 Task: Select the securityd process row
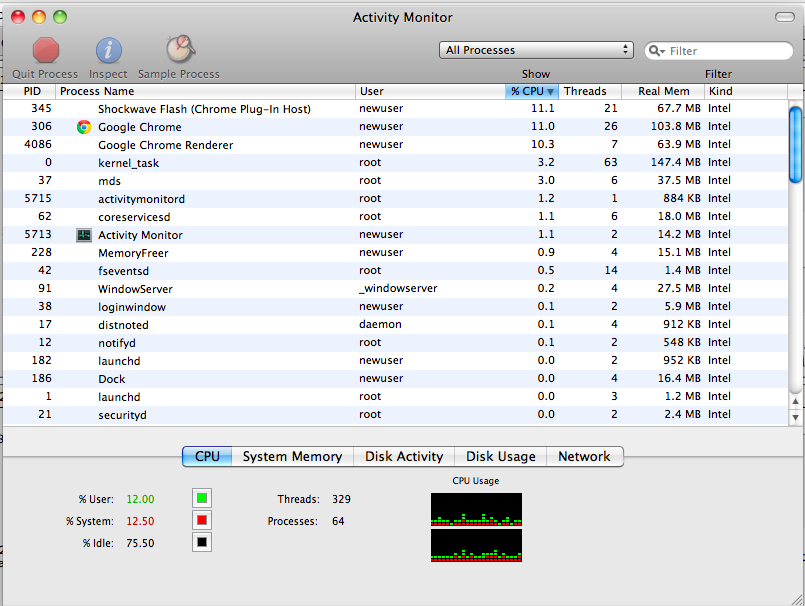(395, 414)
